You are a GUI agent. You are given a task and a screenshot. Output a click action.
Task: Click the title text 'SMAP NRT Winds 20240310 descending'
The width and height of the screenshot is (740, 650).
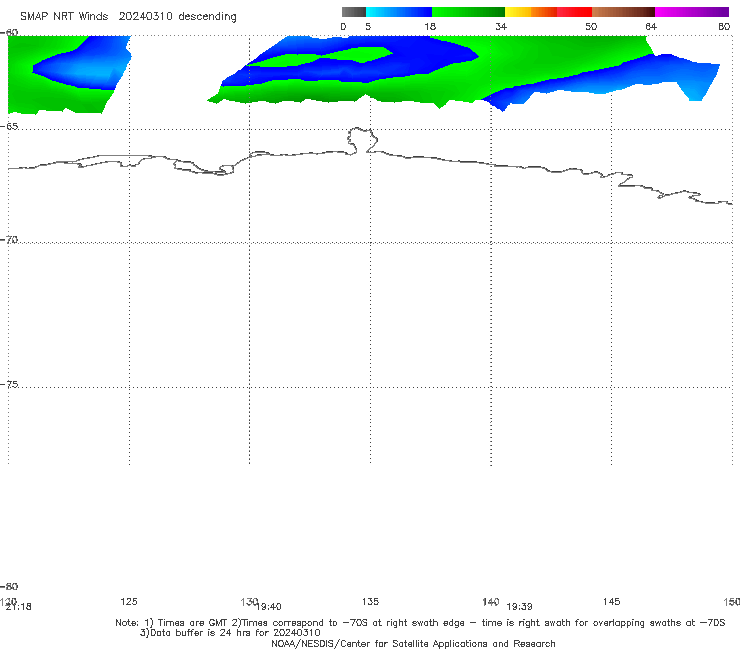tap(128, 17)
